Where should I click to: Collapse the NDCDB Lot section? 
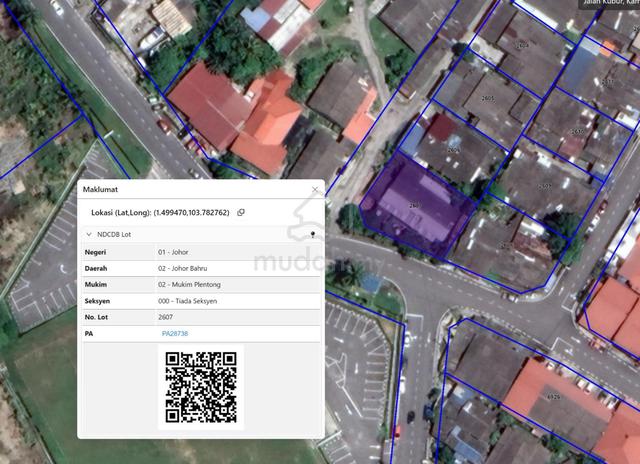(89, 235)
